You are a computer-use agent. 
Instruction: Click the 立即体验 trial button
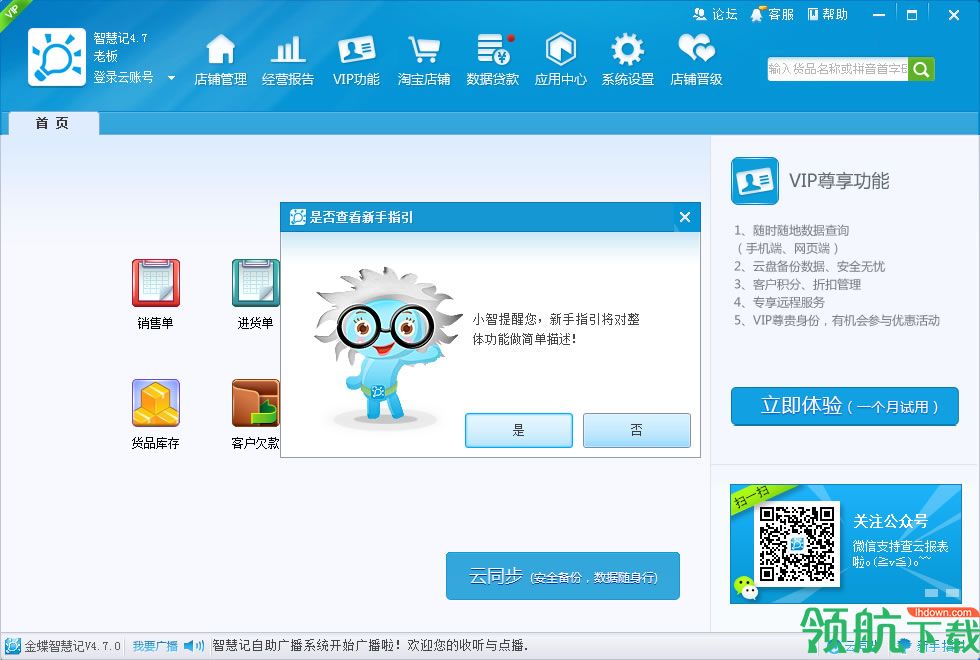[x=844, y=406]
